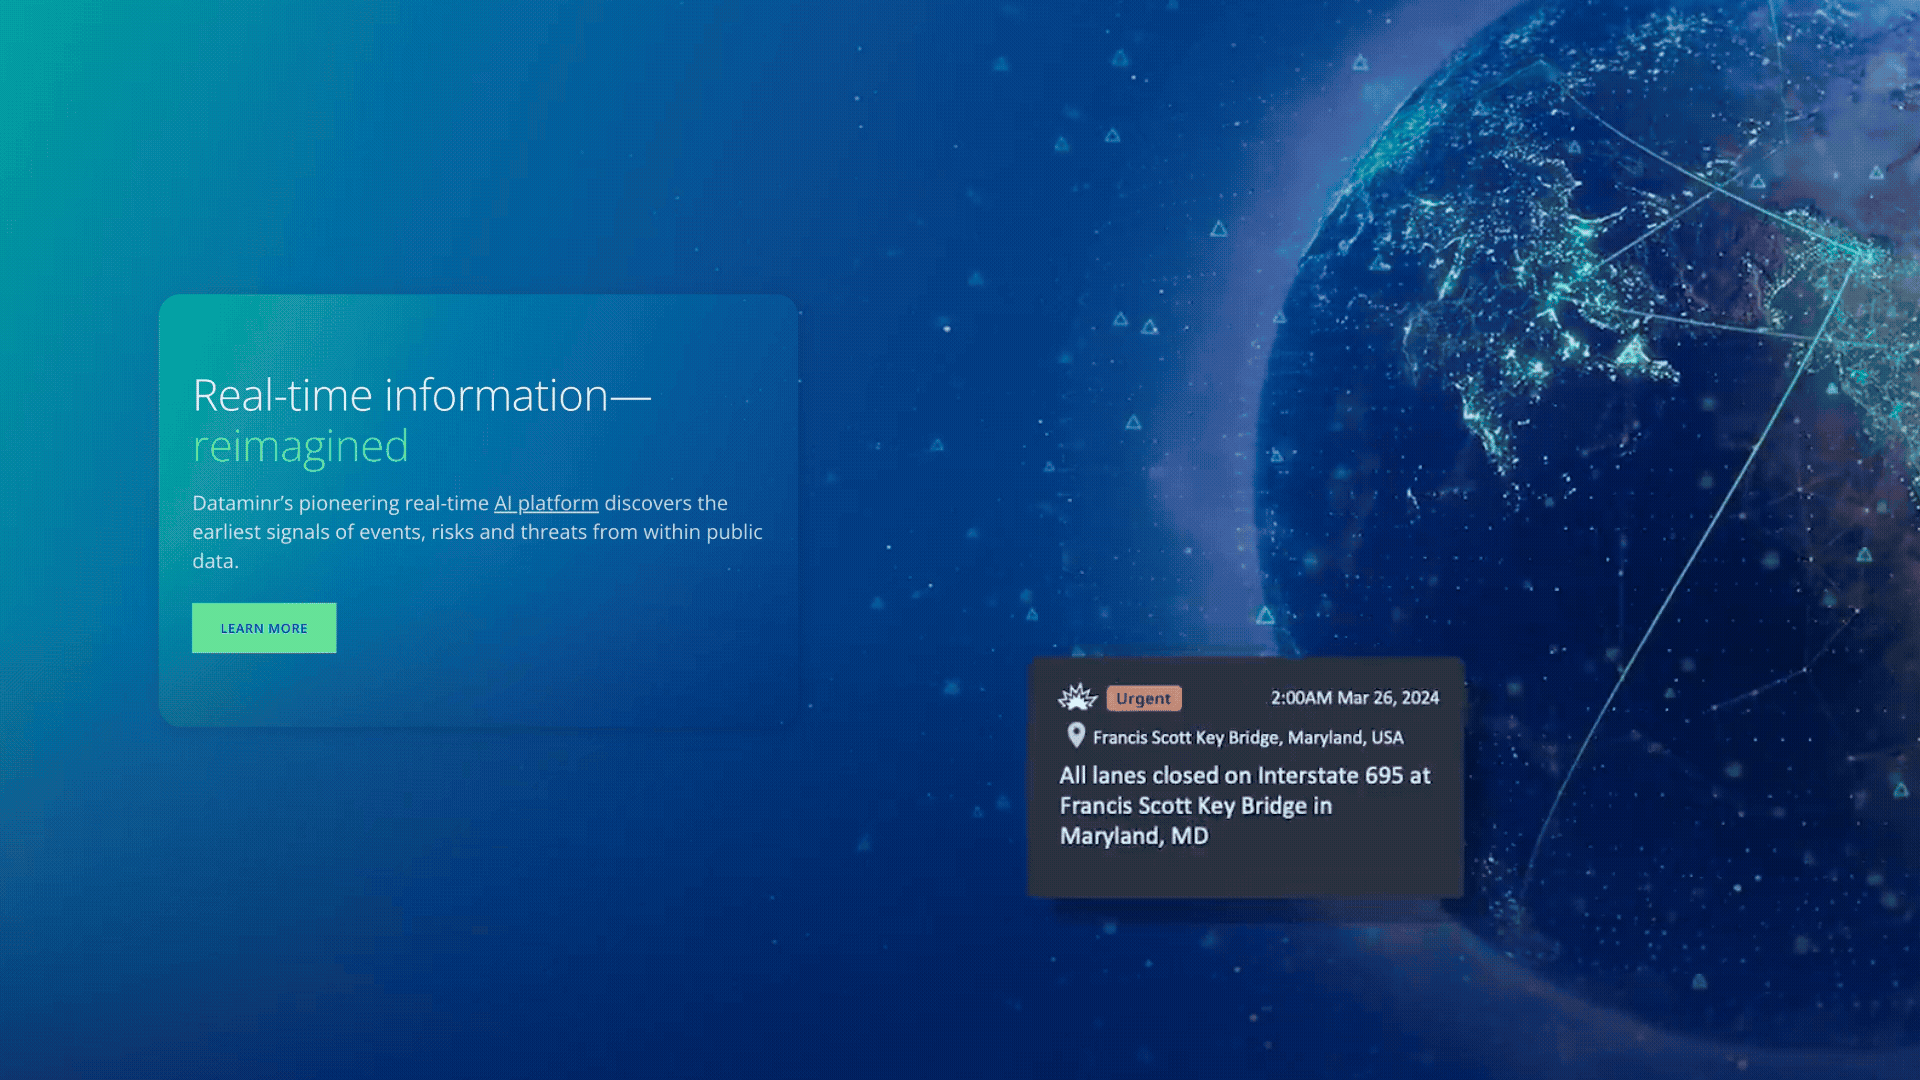Click empty bottom area of alert card

pyautogui.click(x=1245, y=873)
